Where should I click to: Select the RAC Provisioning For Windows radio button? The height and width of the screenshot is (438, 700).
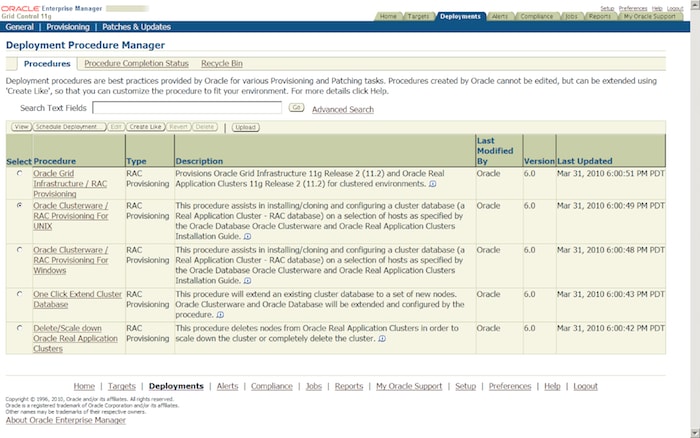[20, 250]
